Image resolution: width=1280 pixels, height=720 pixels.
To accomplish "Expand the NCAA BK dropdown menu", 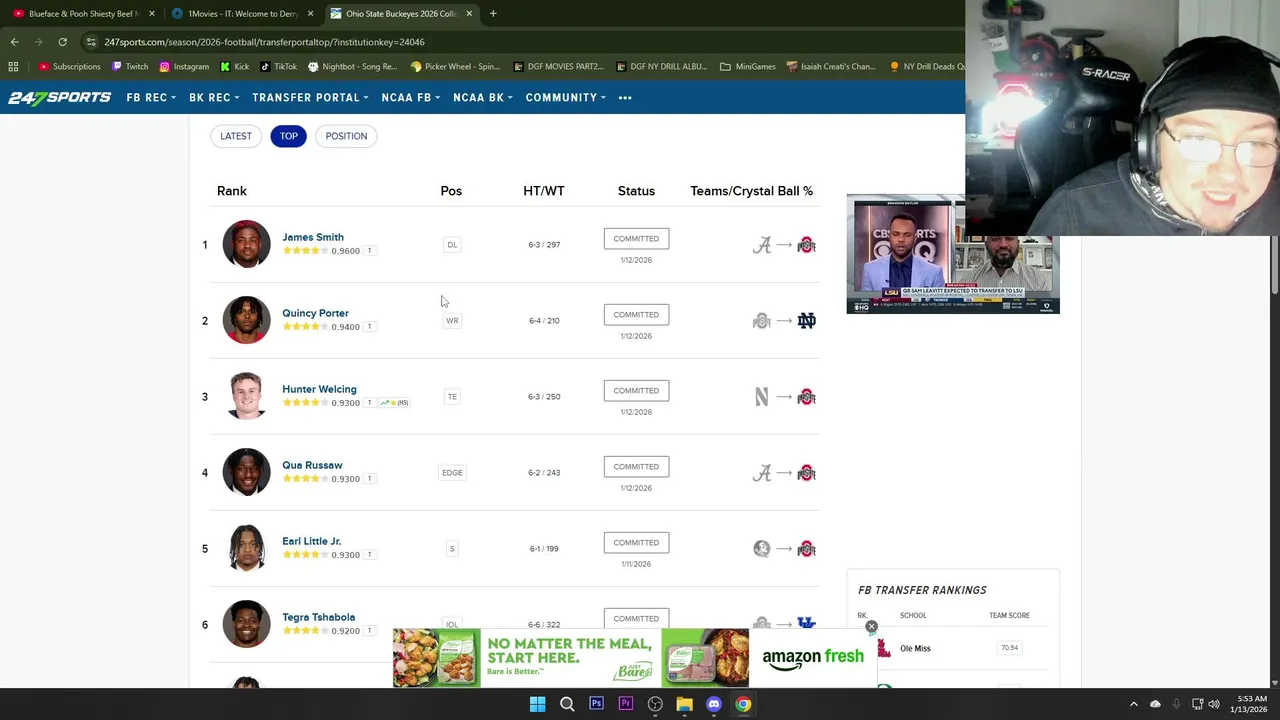I will [483, 97].
